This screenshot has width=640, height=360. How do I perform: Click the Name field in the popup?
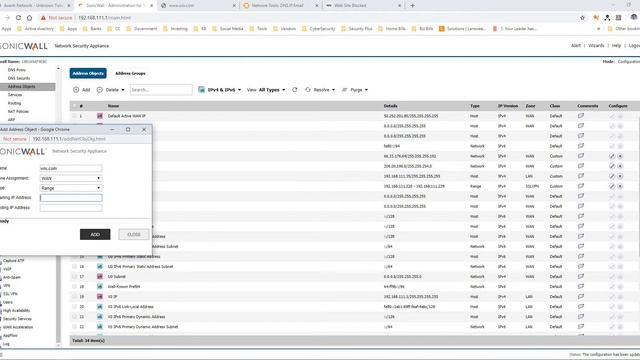click(71, 168)
